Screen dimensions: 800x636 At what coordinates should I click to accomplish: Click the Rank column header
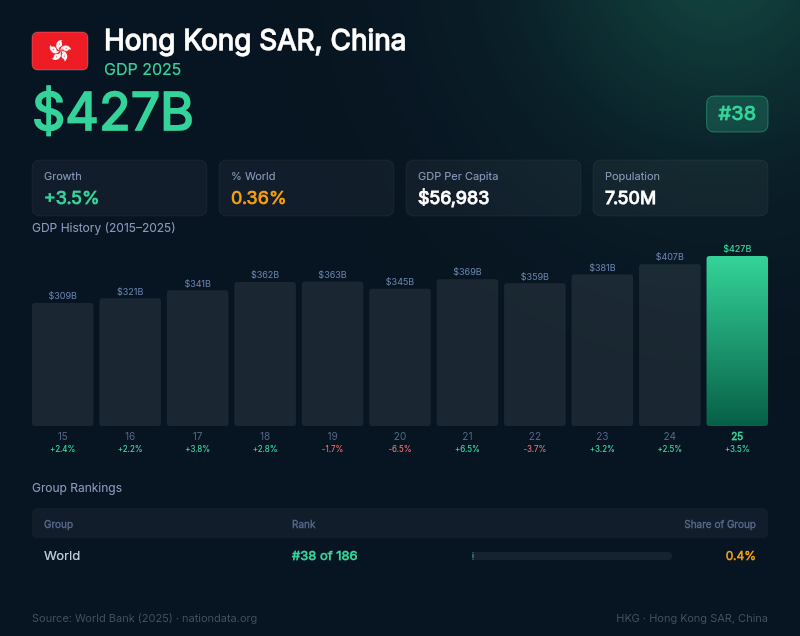304,524
